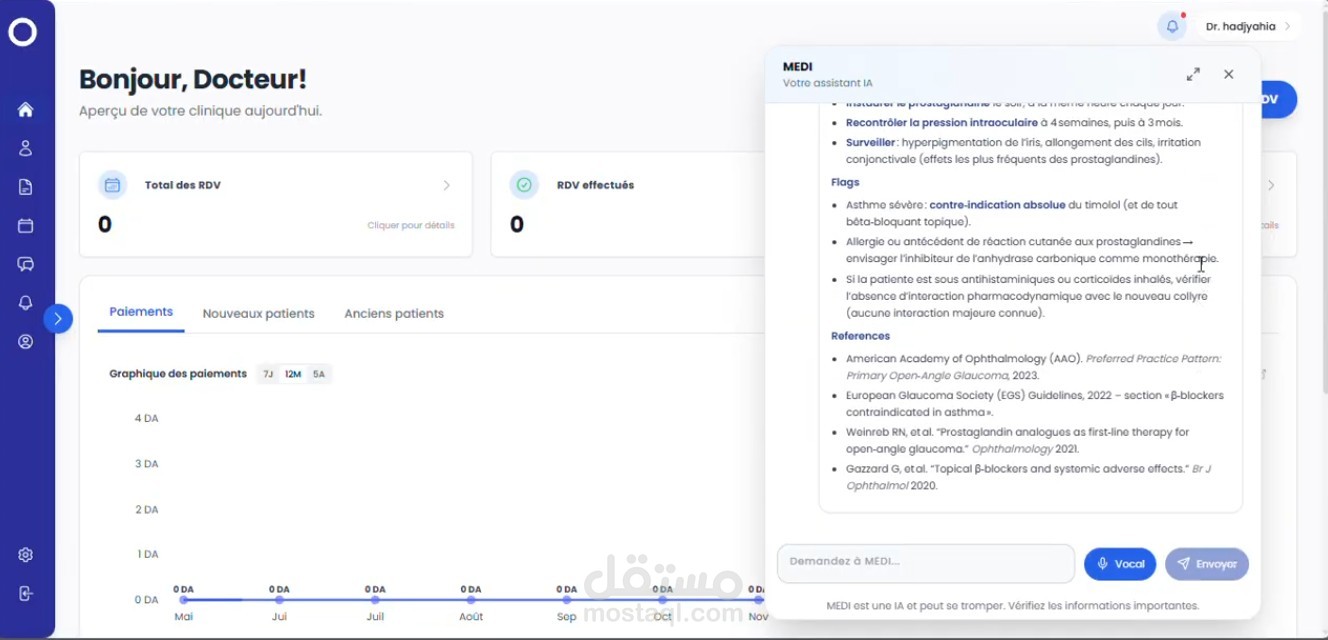Image resolution: width=1328 pixels, height=640 pixels.
Task: Switch to the Nouveaux patients tab
Action: (258, 314)
